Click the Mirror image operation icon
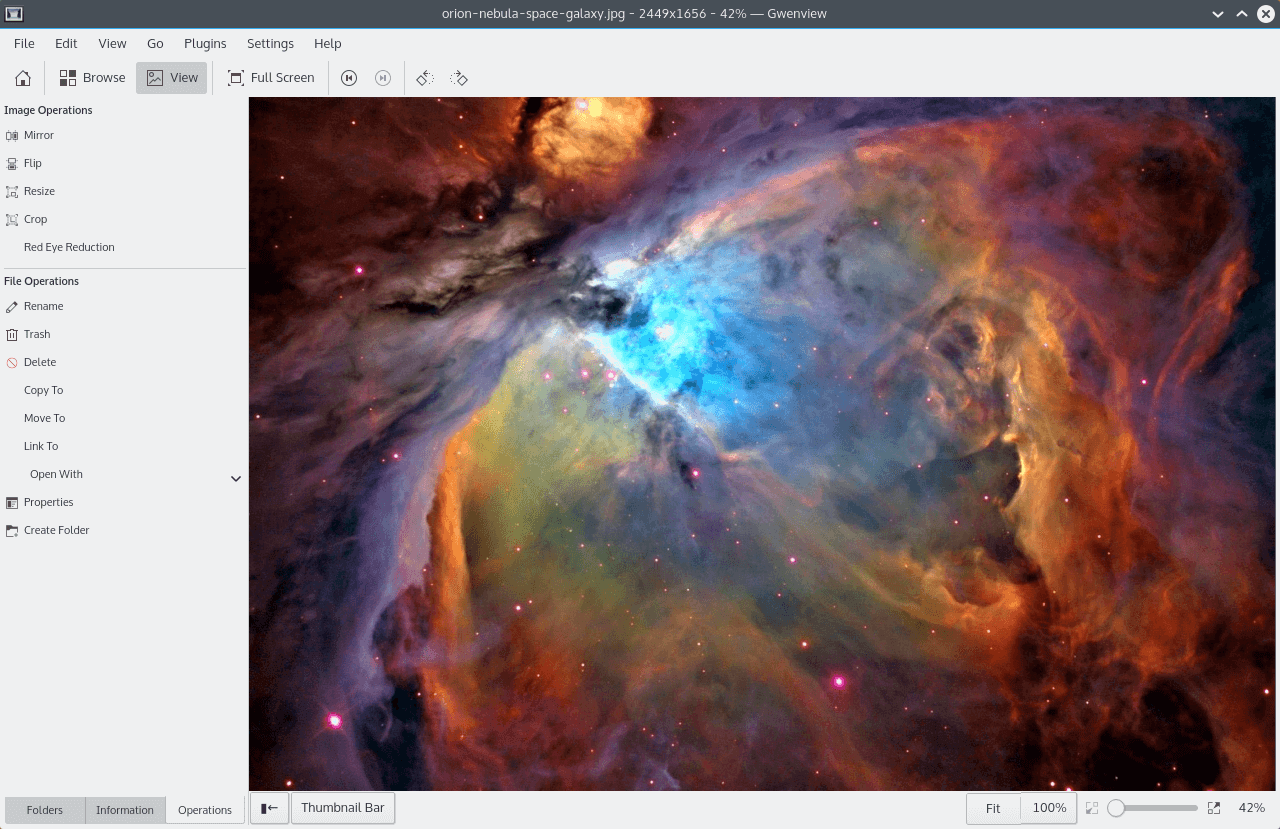Viewport: 1280px width, 829px height. (x=11, y=135)
